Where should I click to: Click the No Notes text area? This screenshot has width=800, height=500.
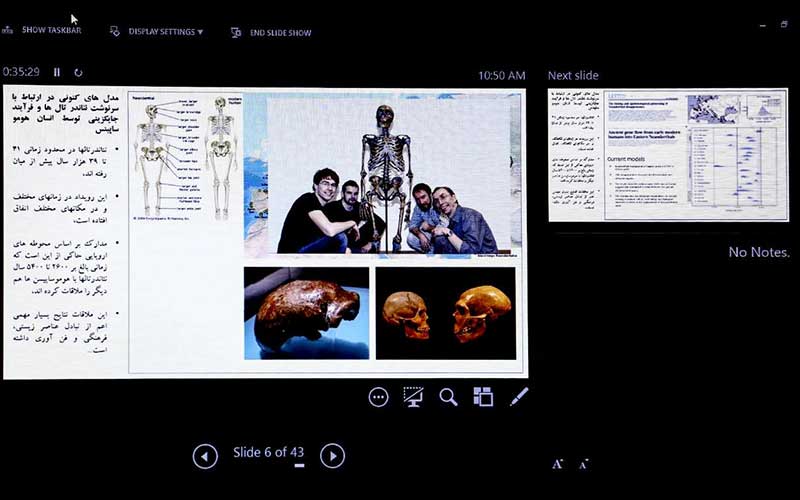point(759,252)
